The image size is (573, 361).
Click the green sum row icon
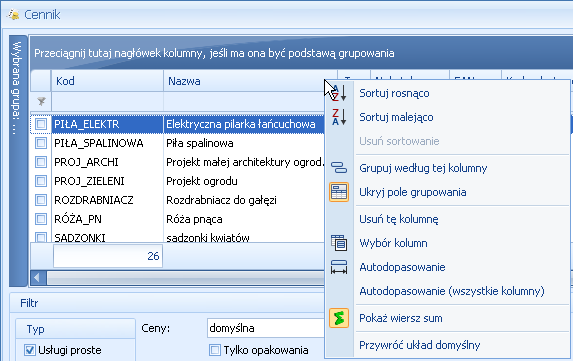point(339,318)
